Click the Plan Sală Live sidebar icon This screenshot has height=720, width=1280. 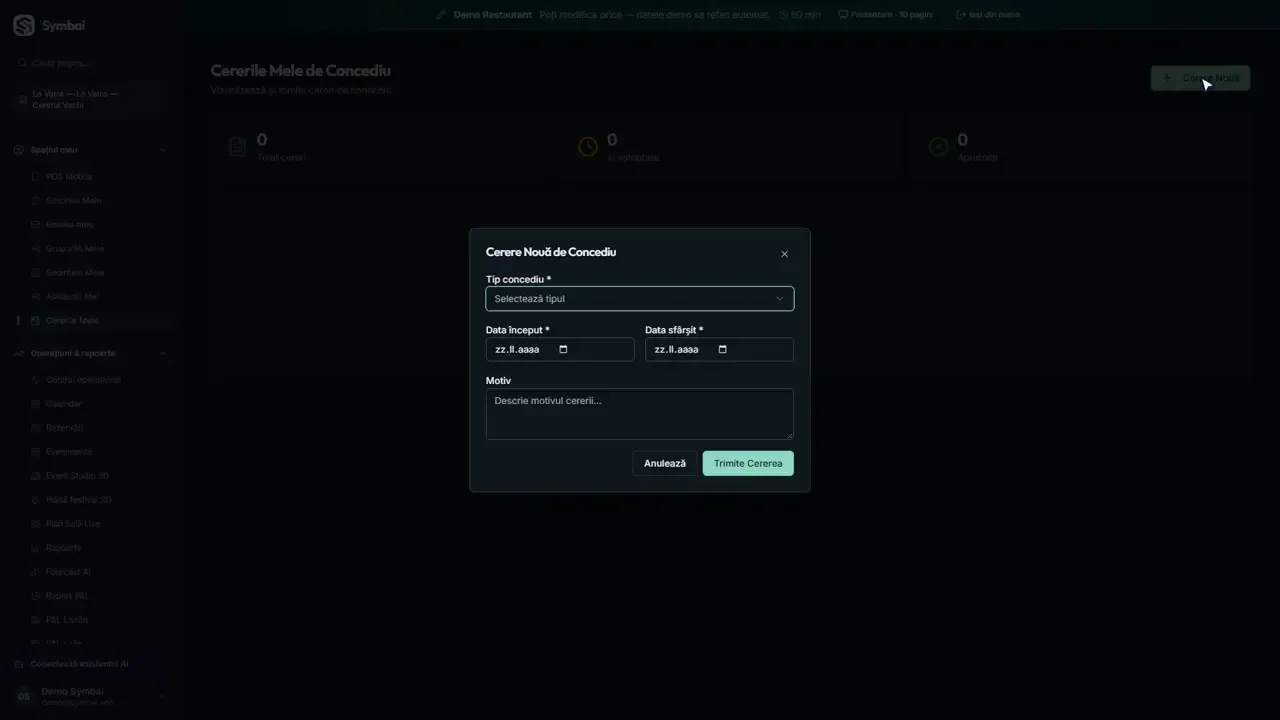click(36, 524)
